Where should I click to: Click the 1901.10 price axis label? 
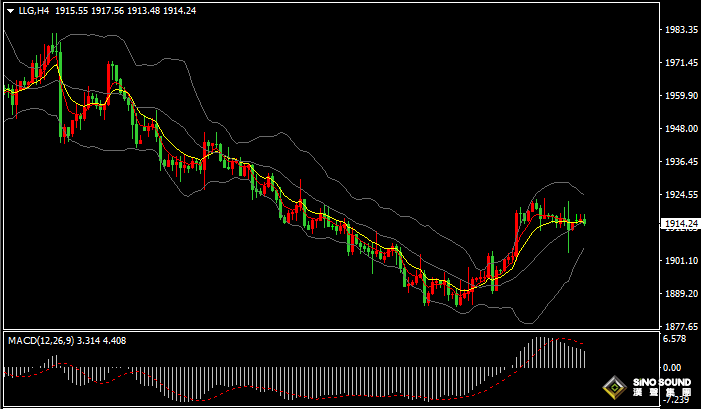click(x=680, y=260)
